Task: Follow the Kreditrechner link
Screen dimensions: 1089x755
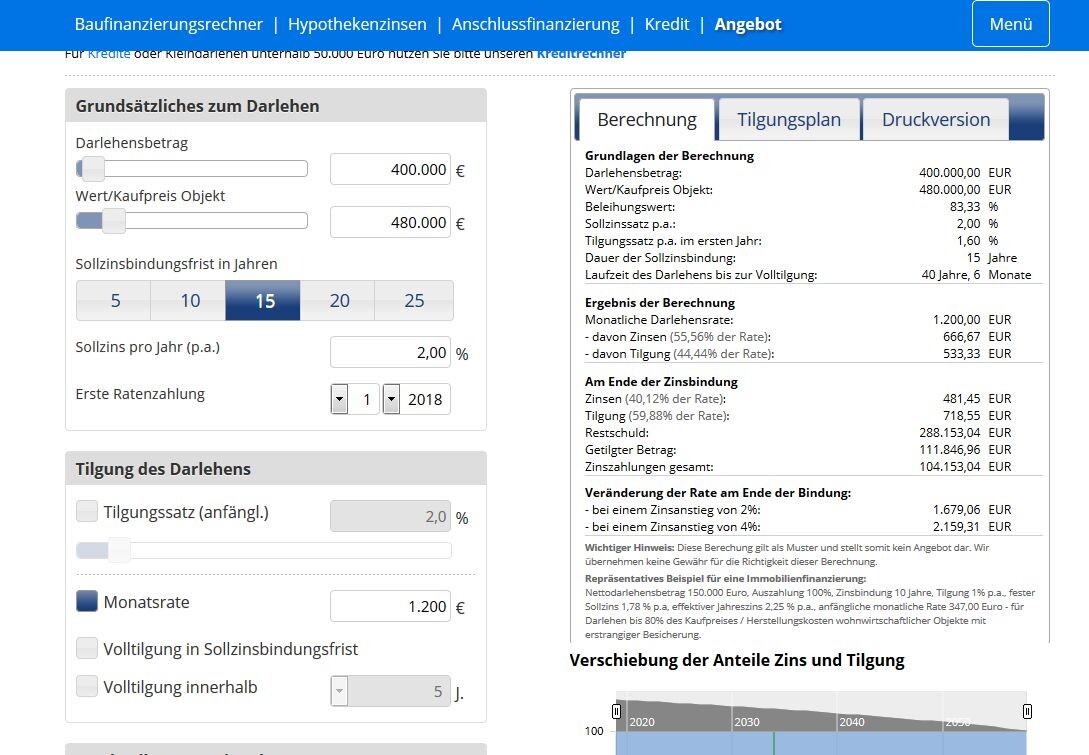Action: click(x=581, y=54)
